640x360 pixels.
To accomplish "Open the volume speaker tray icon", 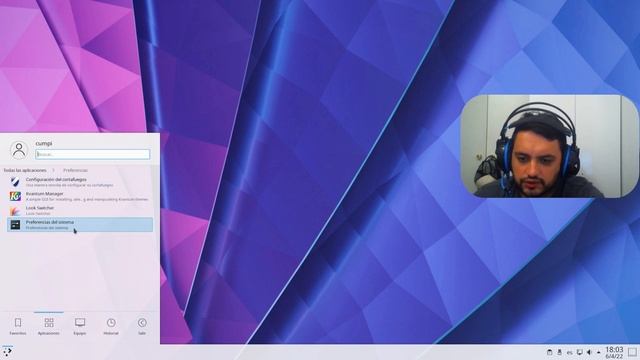I will [589, 352].
